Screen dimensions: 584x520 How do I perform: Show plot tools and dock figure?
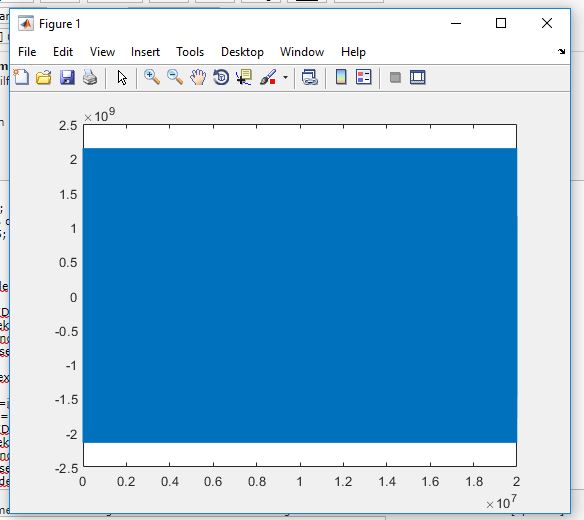click(x=418, y=77)
